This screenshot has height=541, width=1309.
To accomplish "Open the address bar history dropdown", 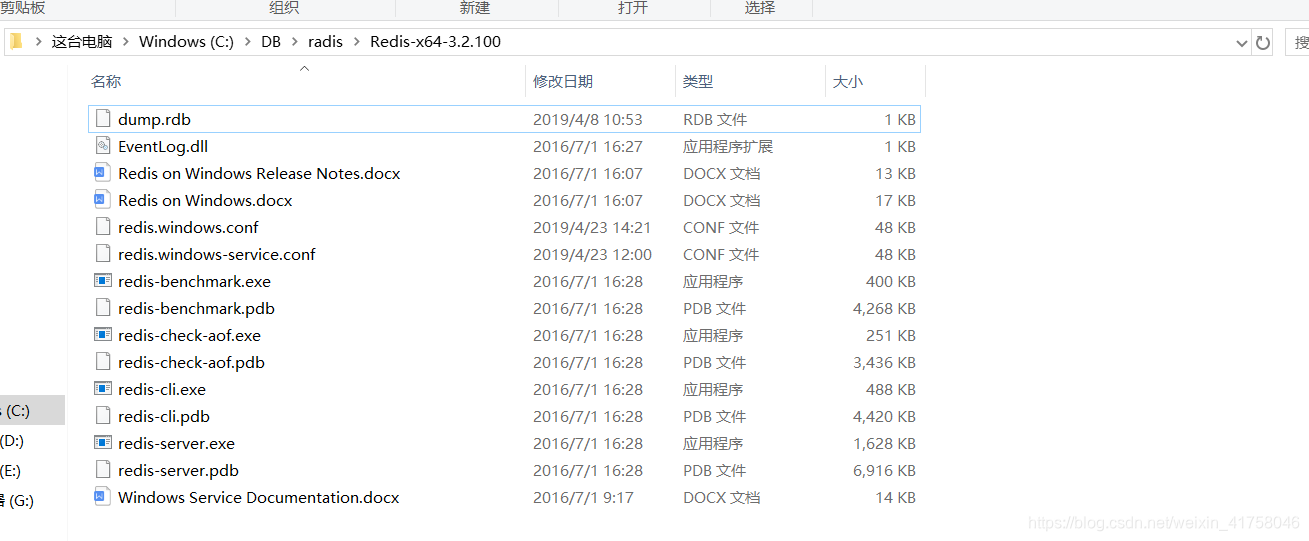I will coord(1241,43).
